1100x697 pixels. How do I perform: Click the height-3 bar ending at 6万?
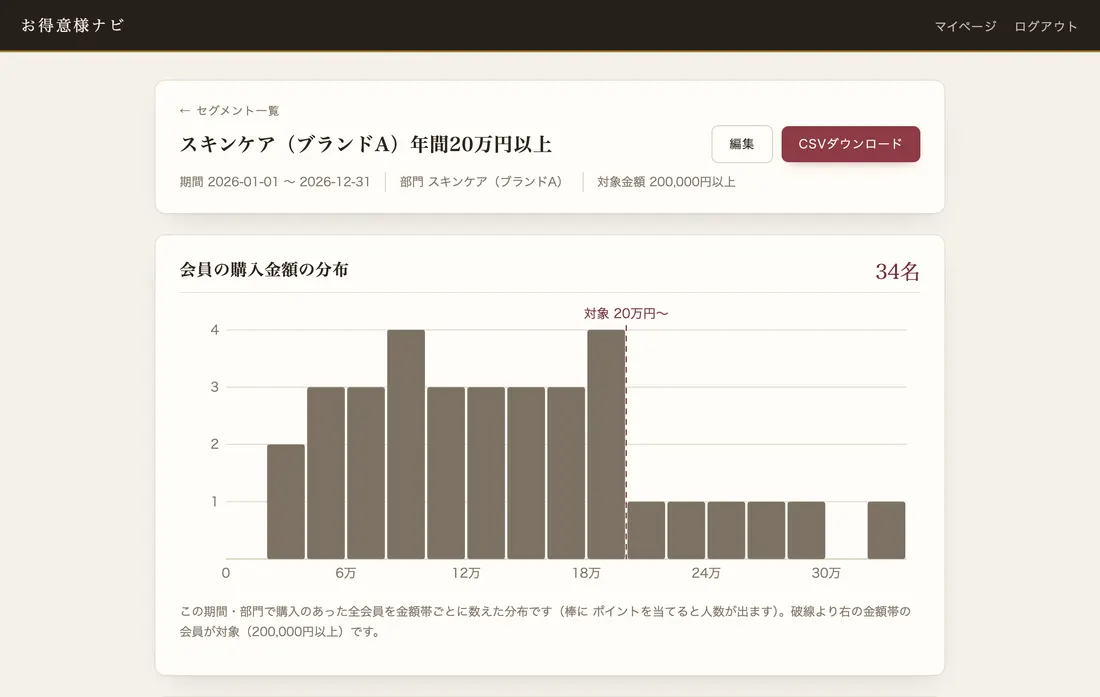[326, 473]
